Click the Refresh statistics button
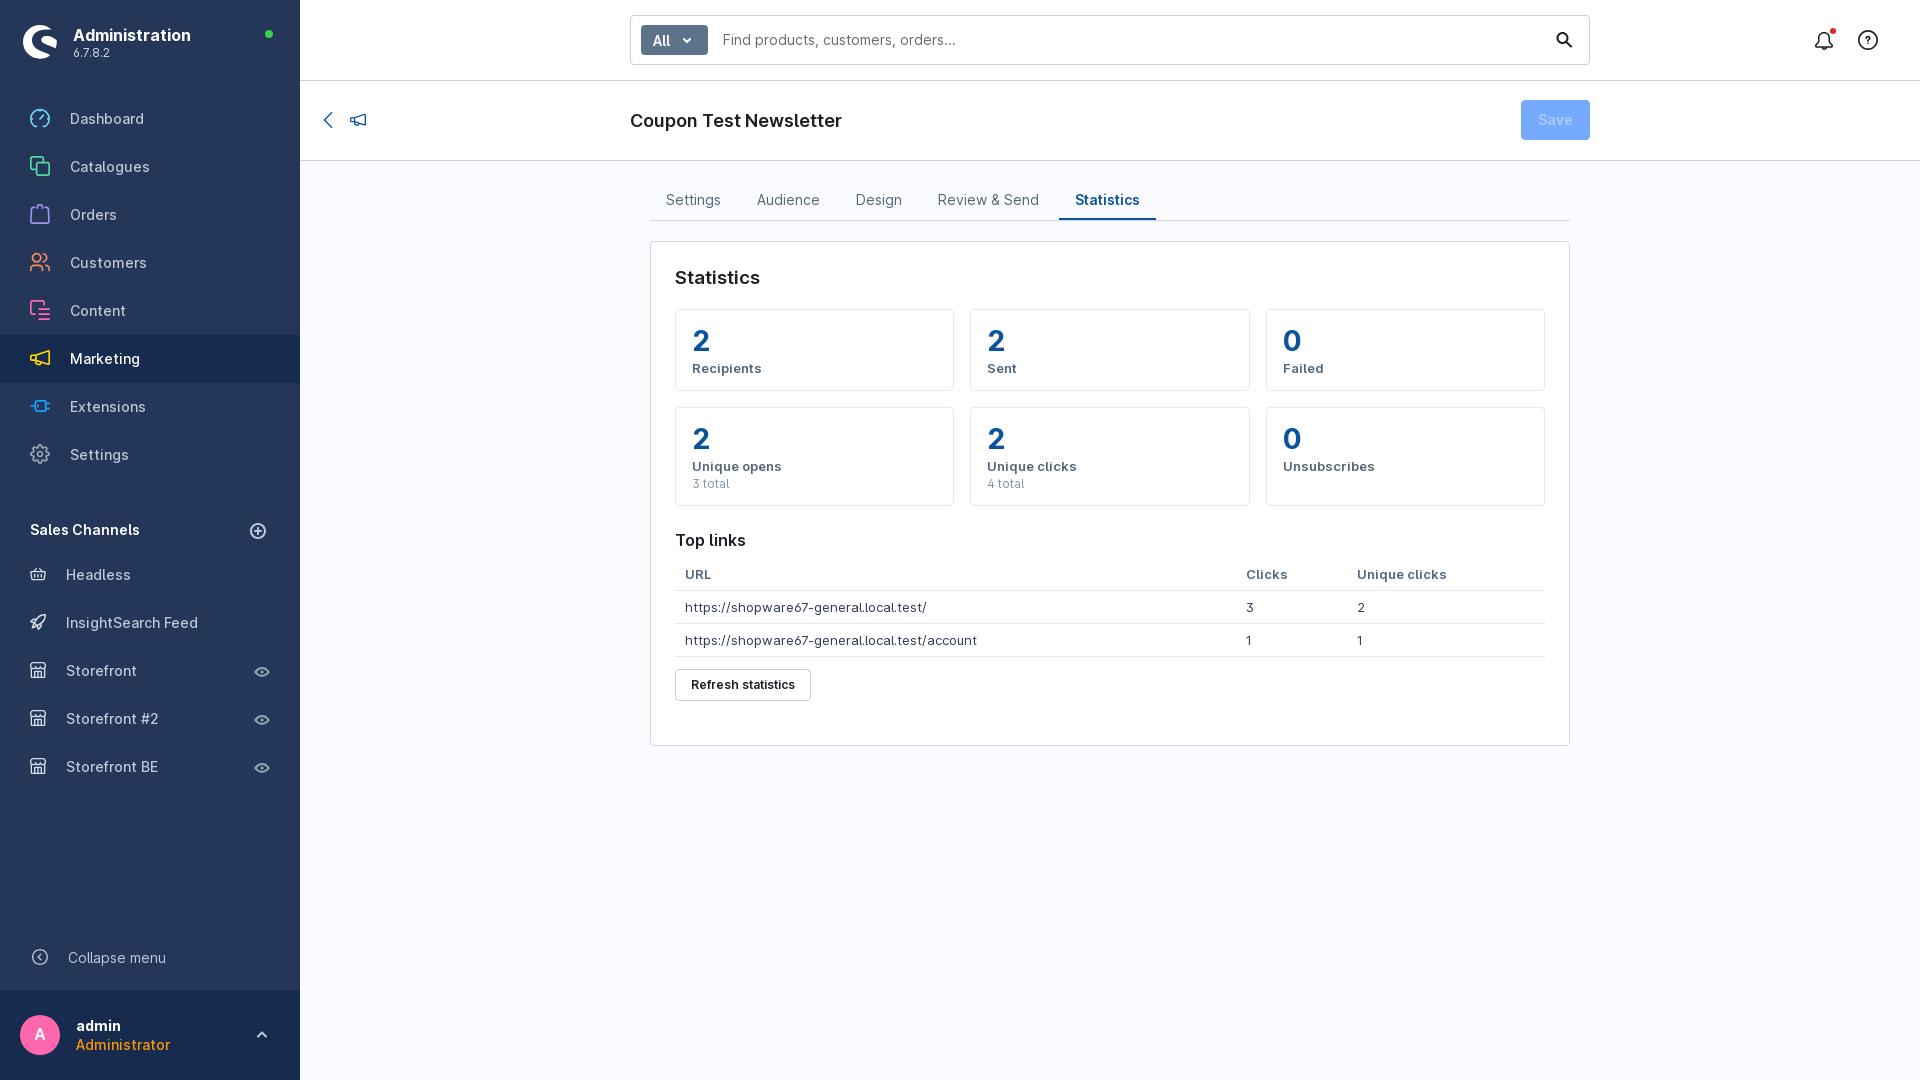 (x=743, y=685)
